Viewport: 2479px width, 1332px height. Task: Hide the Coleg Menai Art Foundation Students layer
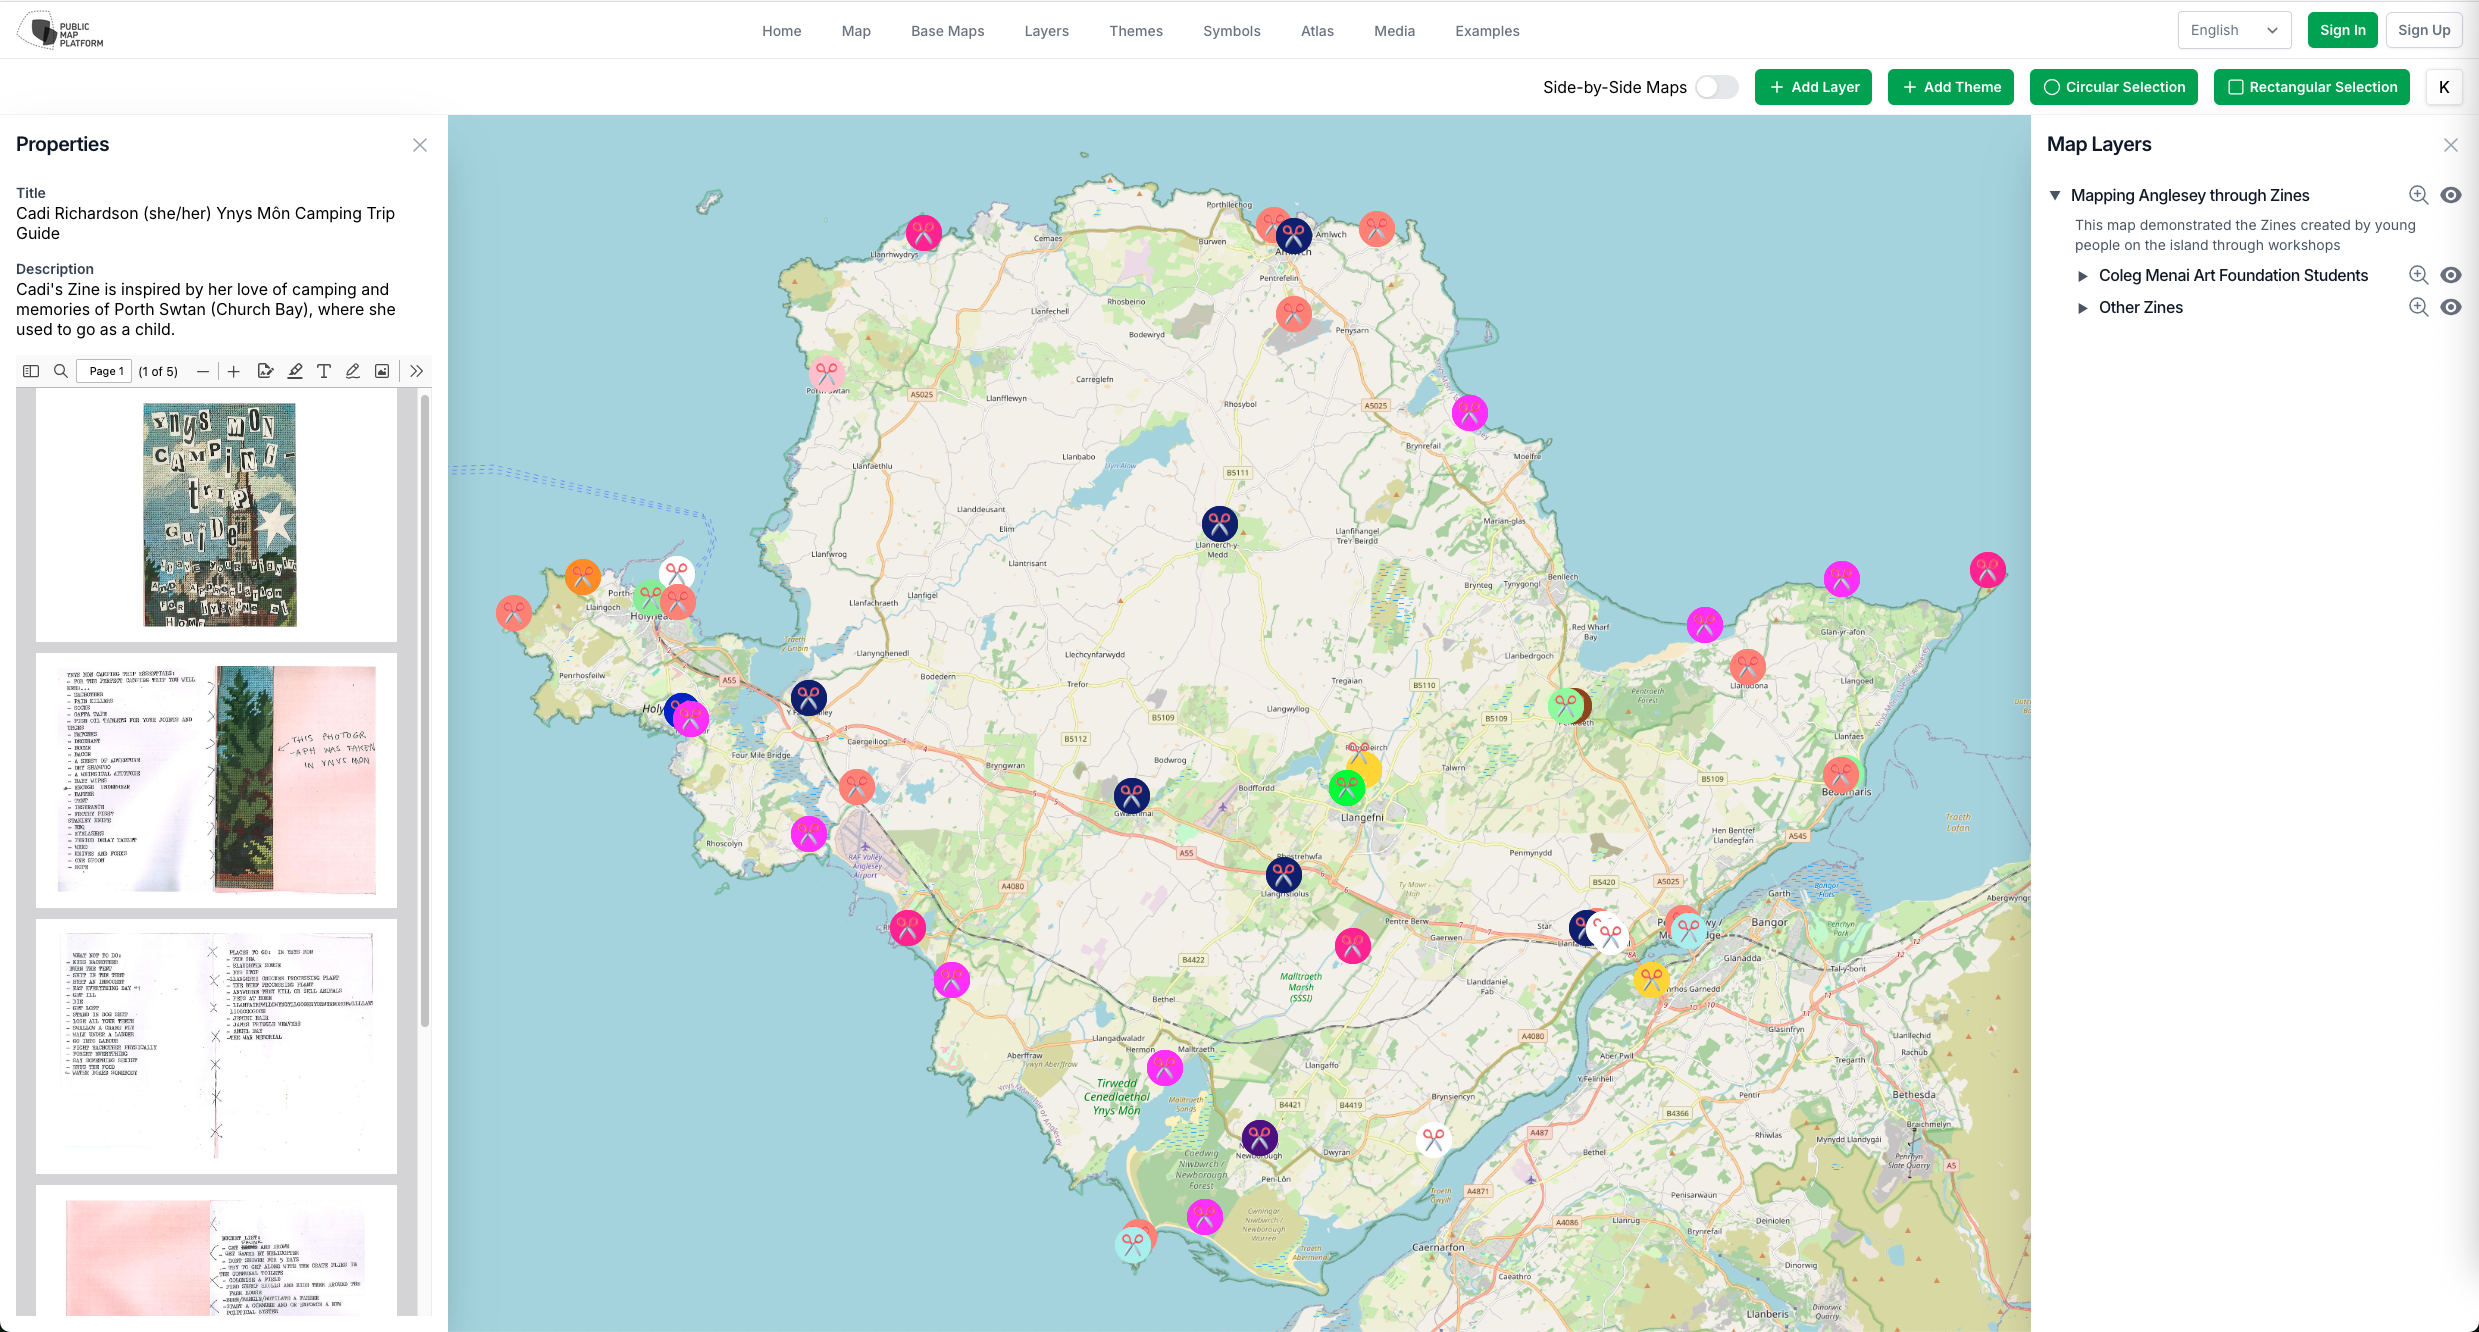(2451, 274)
